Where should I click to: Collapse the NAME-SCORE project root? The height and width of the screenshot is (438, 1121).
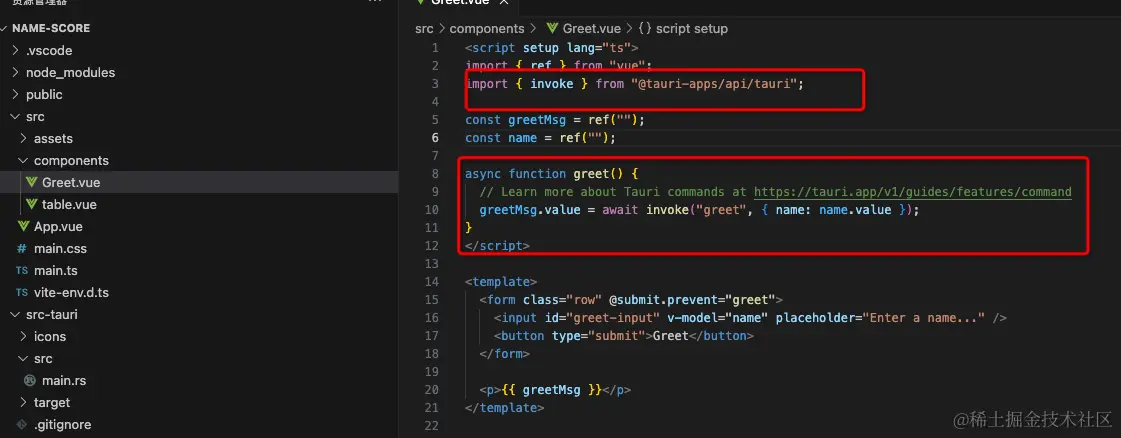(5, 29)
